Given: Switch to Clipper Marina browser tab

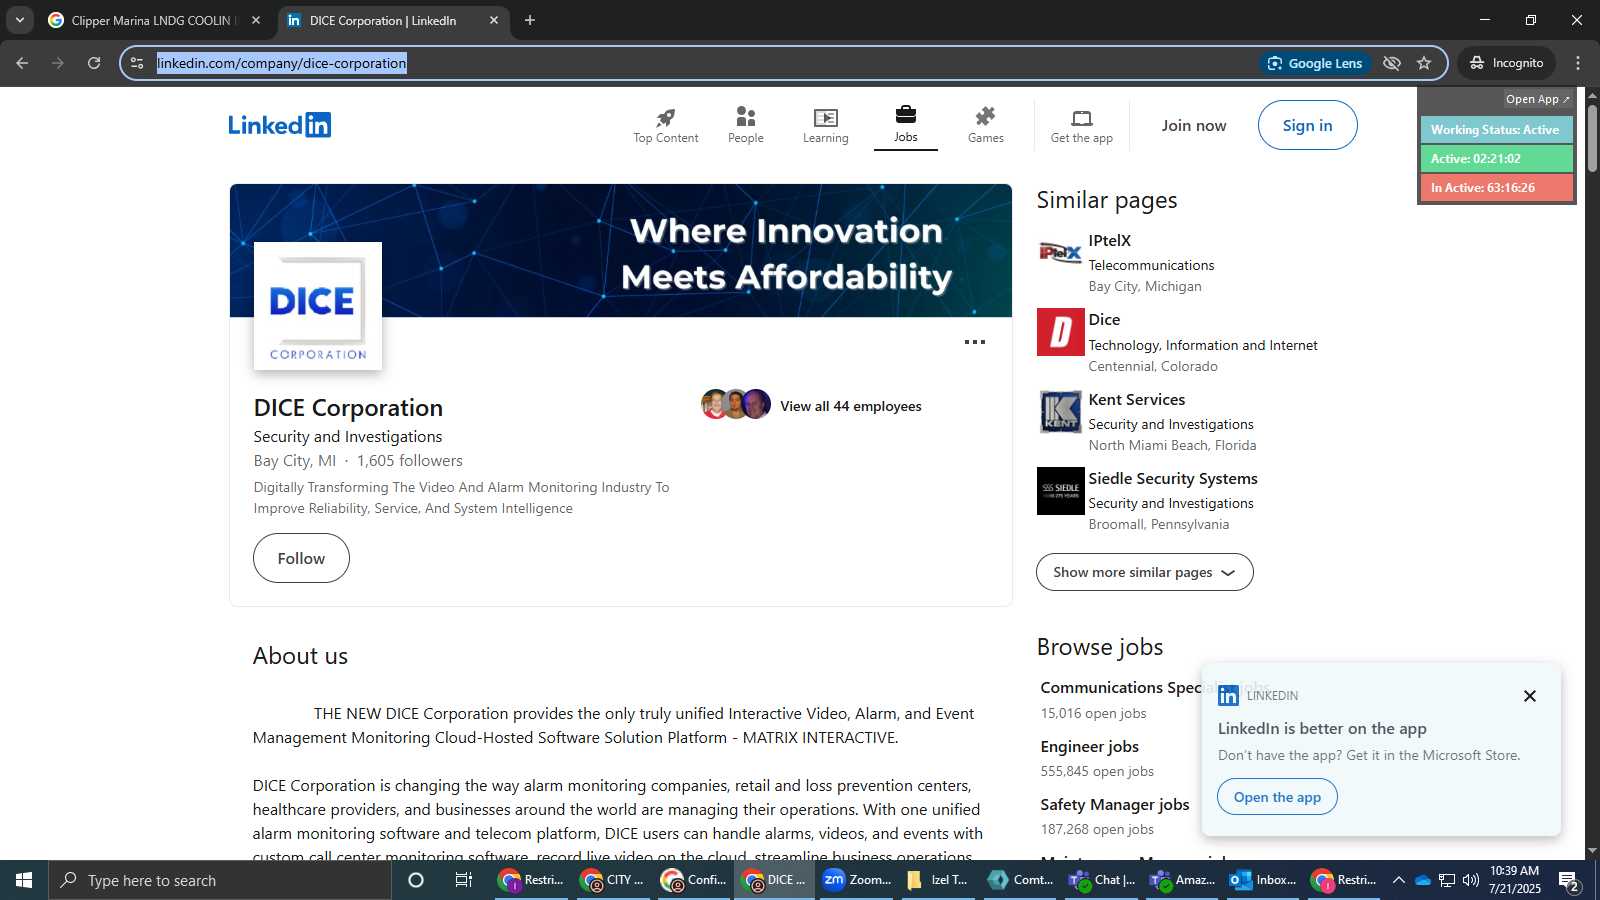Looking at the screenshot, I should 155,20.
